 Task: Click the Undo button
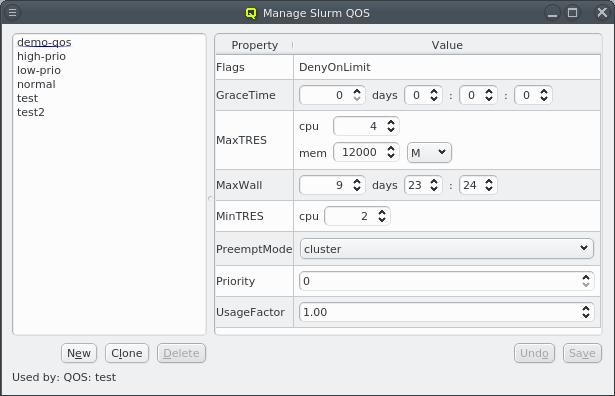coord(534,353)
